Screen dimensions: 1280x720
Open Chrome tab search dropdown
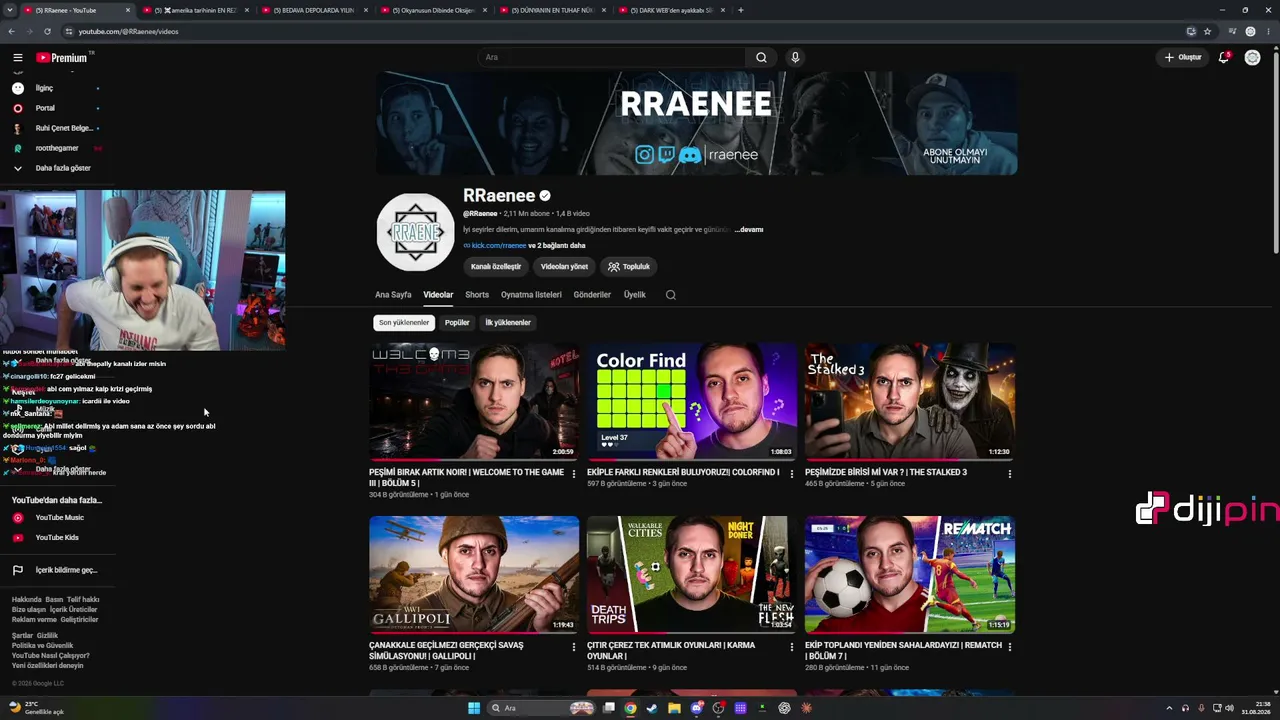[11, 10]
